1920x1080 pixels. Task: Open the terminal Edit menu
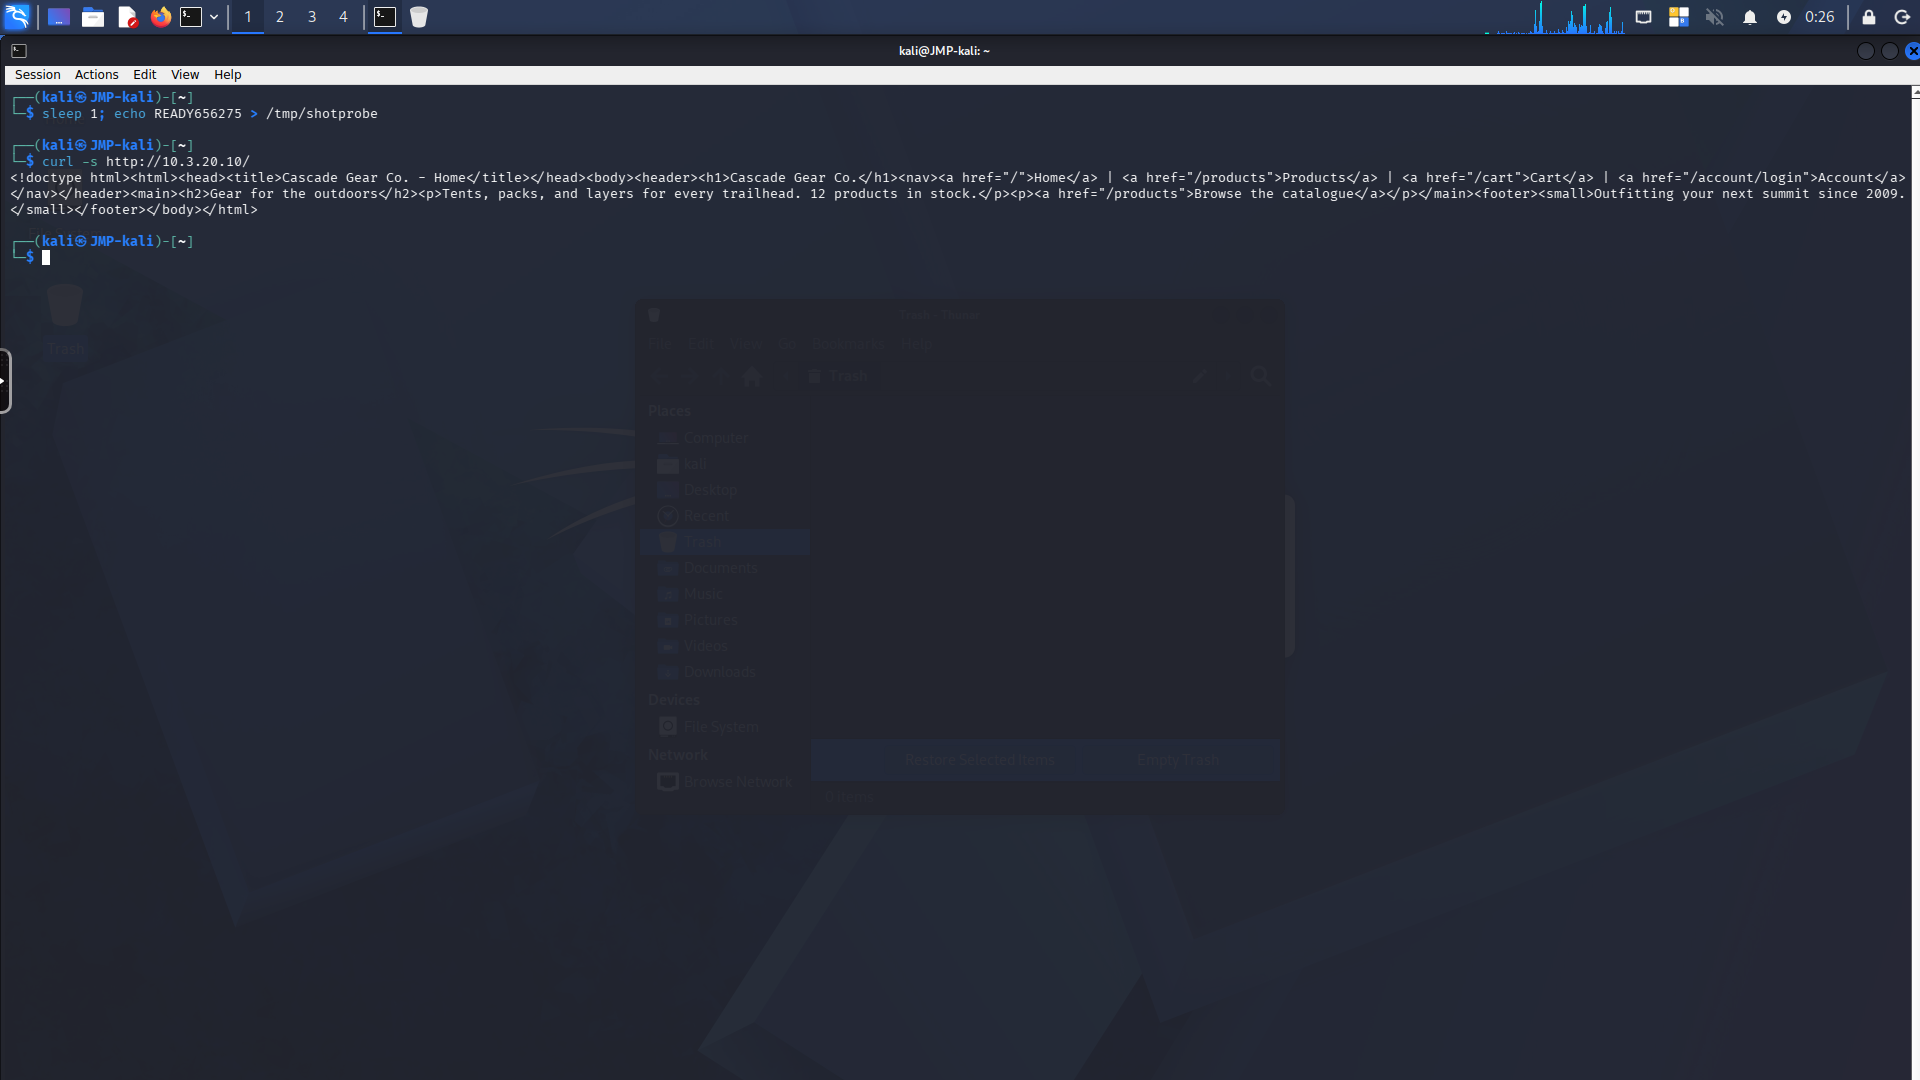pos(145,75)
